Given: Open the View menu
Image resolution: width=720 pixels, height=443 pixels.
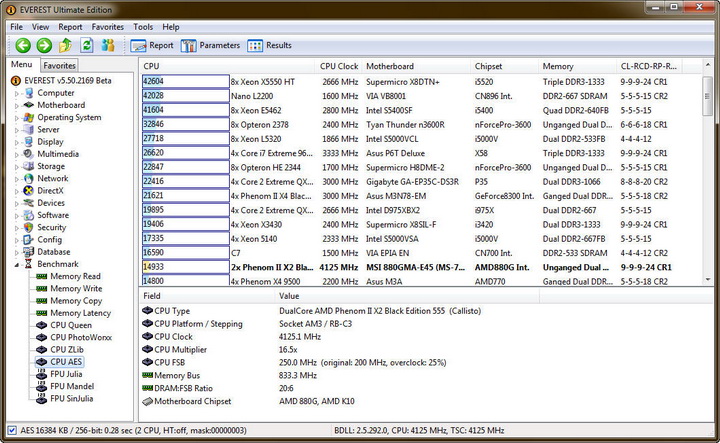Looking at the screenshot, I should click(x=40, y=27).
